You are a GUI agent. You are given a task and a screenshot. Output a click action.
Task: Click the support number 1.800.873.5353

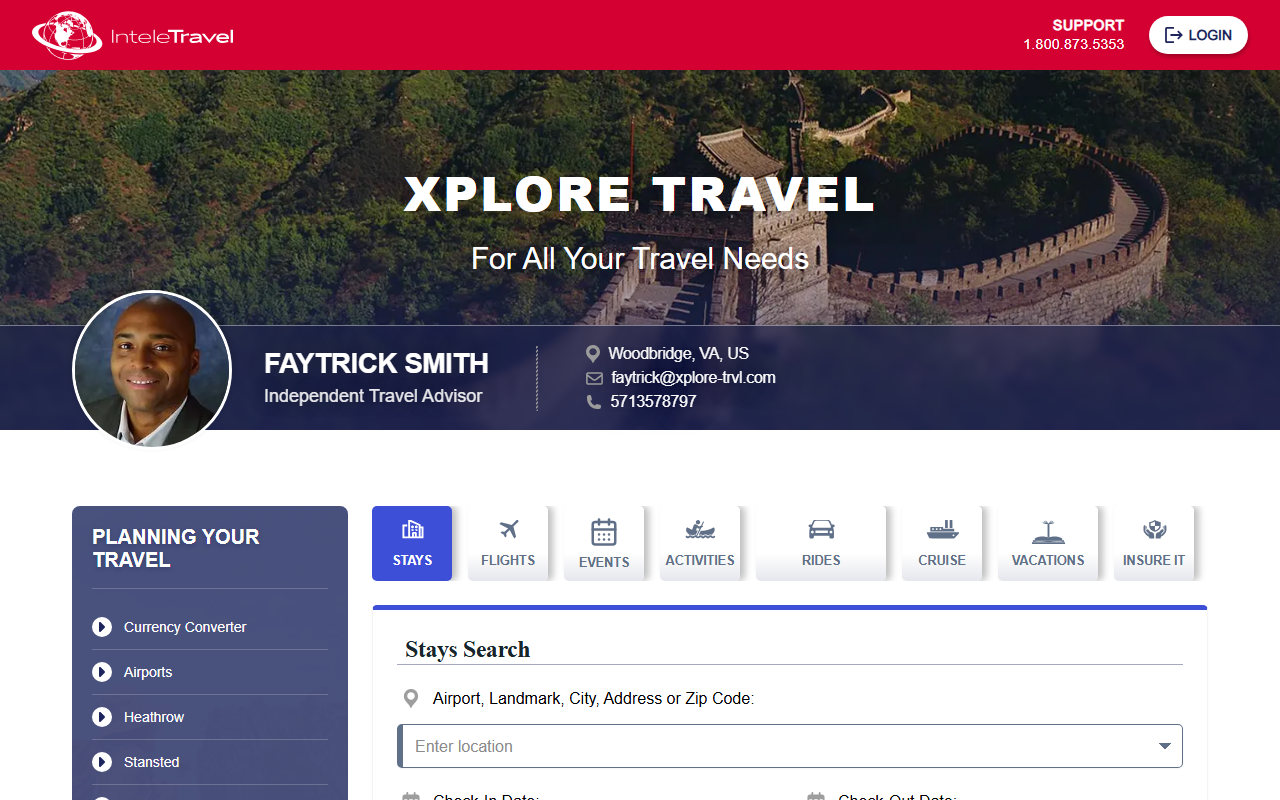coord(1073,44)
